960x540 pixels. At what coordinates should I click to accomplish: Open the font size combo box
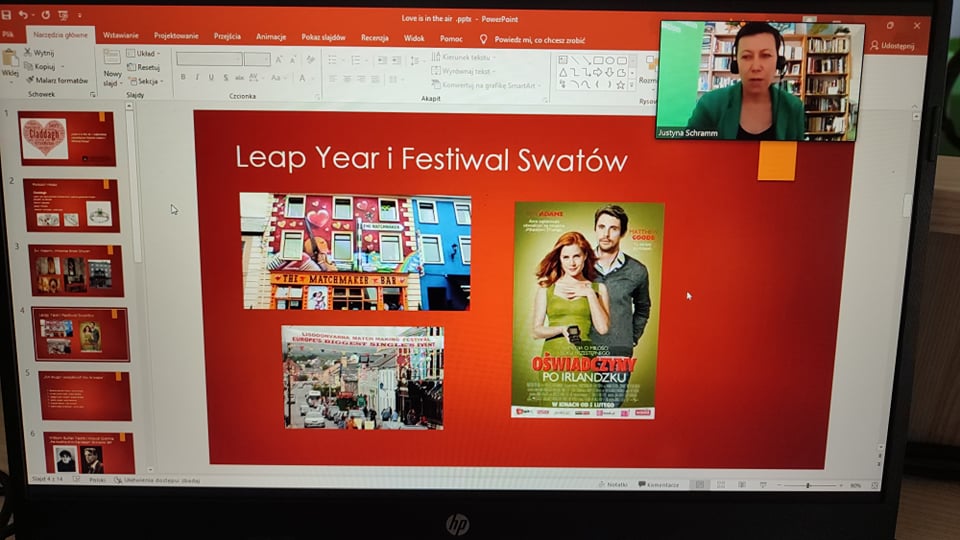pyautogui.click(x=257, y=59)
